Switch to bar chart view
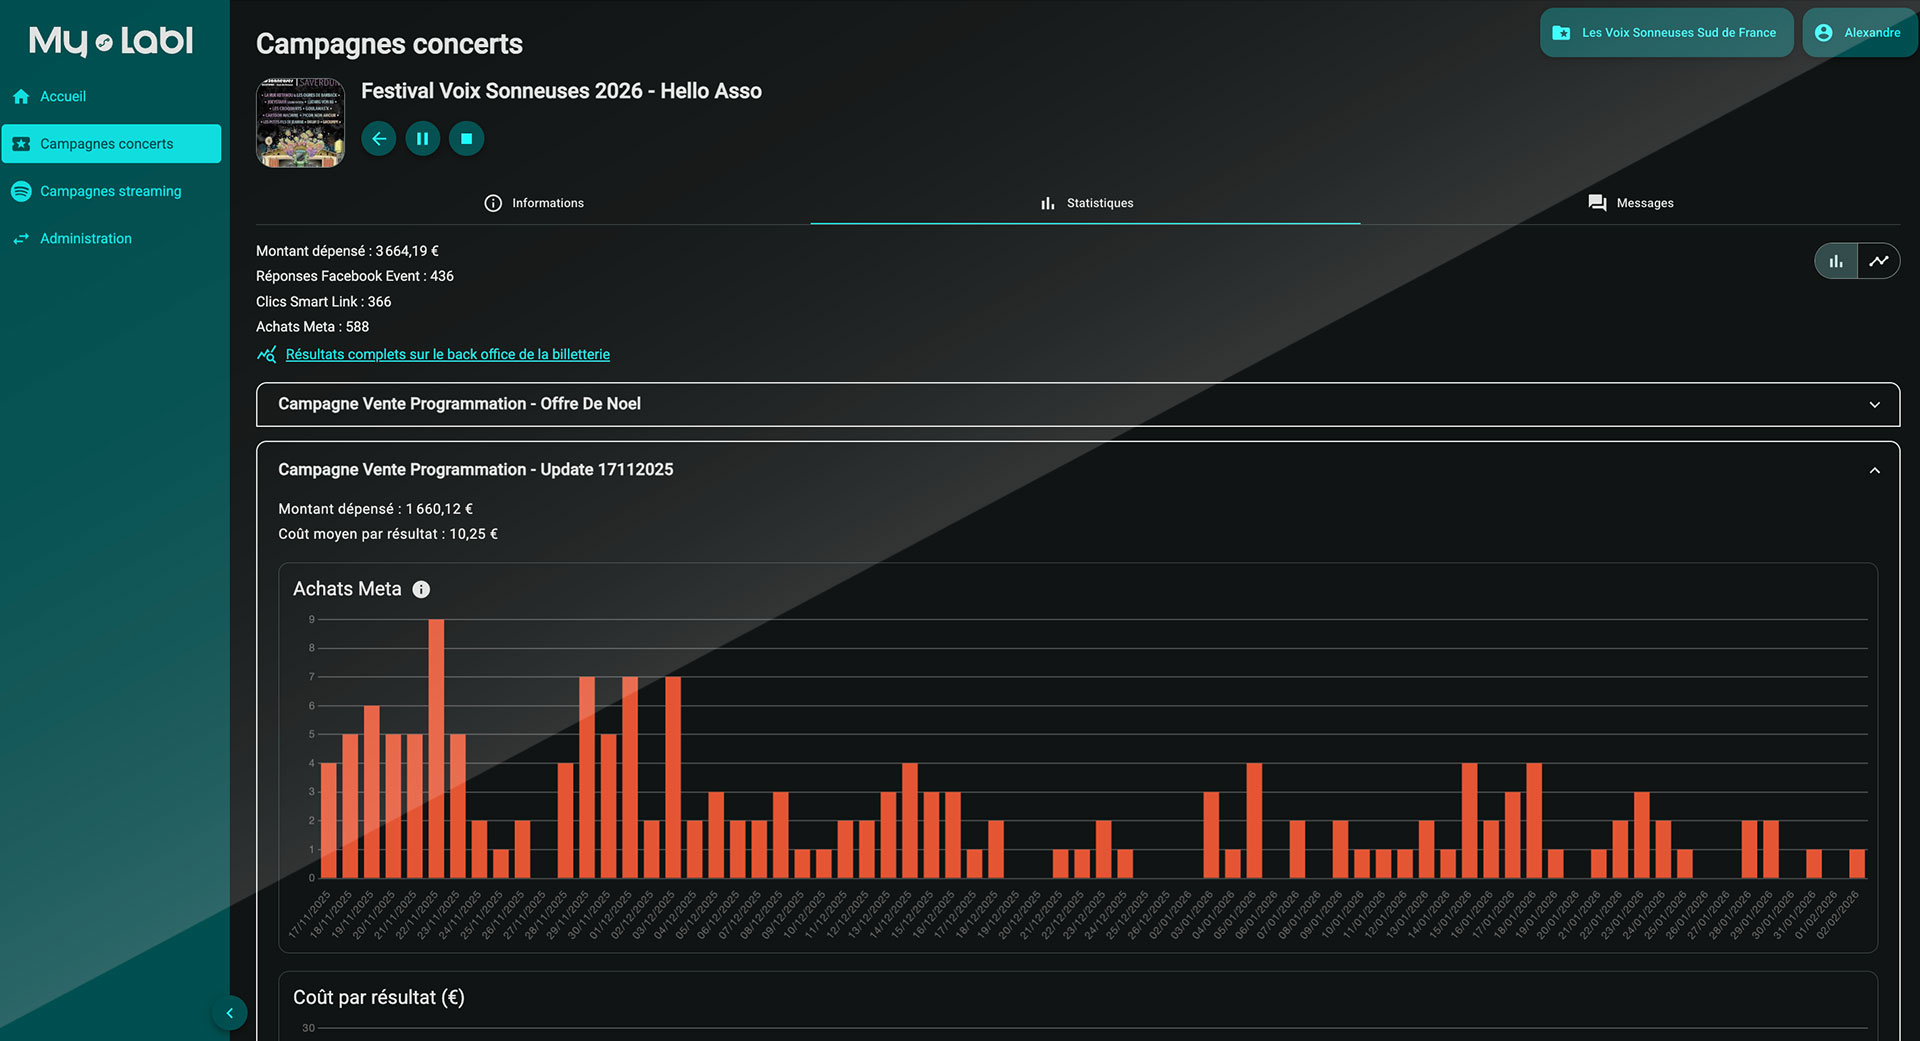The image size is (1920, 1041). (1836, 261)
